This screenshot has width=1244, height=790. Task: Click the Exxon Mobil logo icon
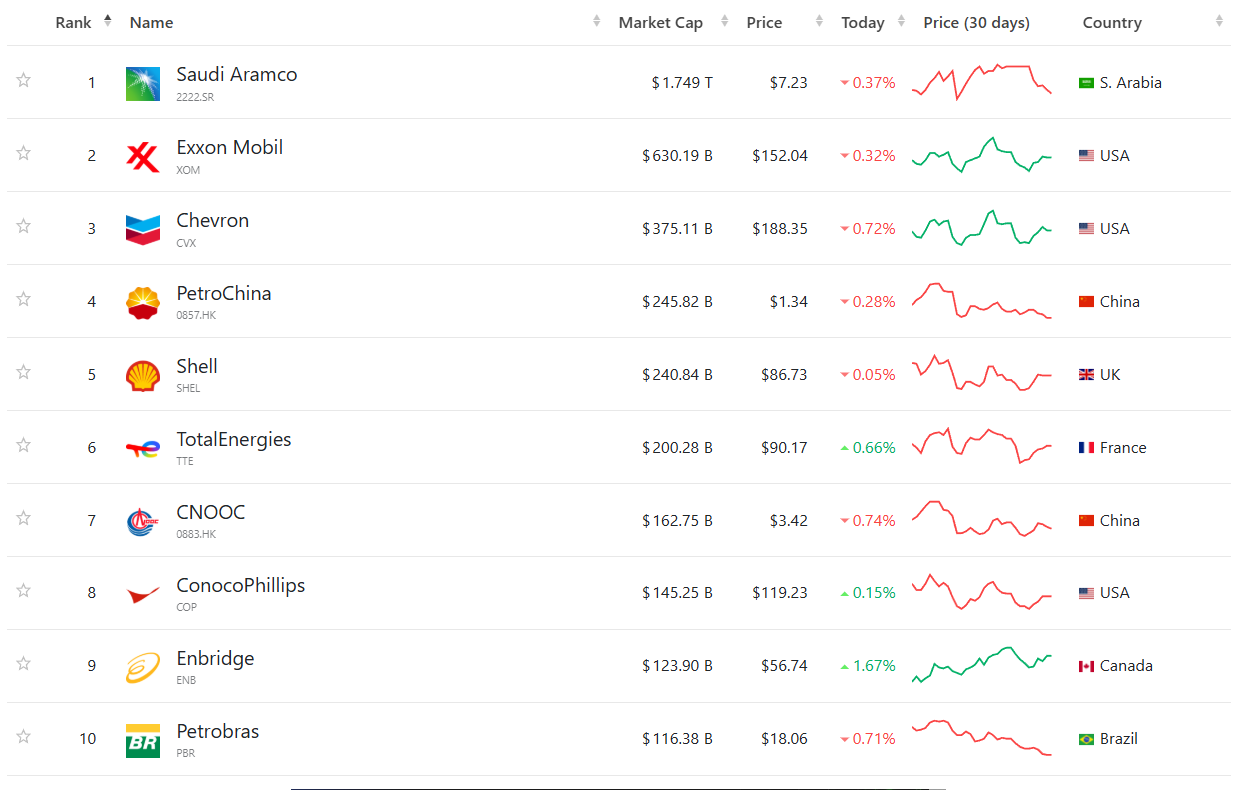pyautogui.click(x=143, y=157)
